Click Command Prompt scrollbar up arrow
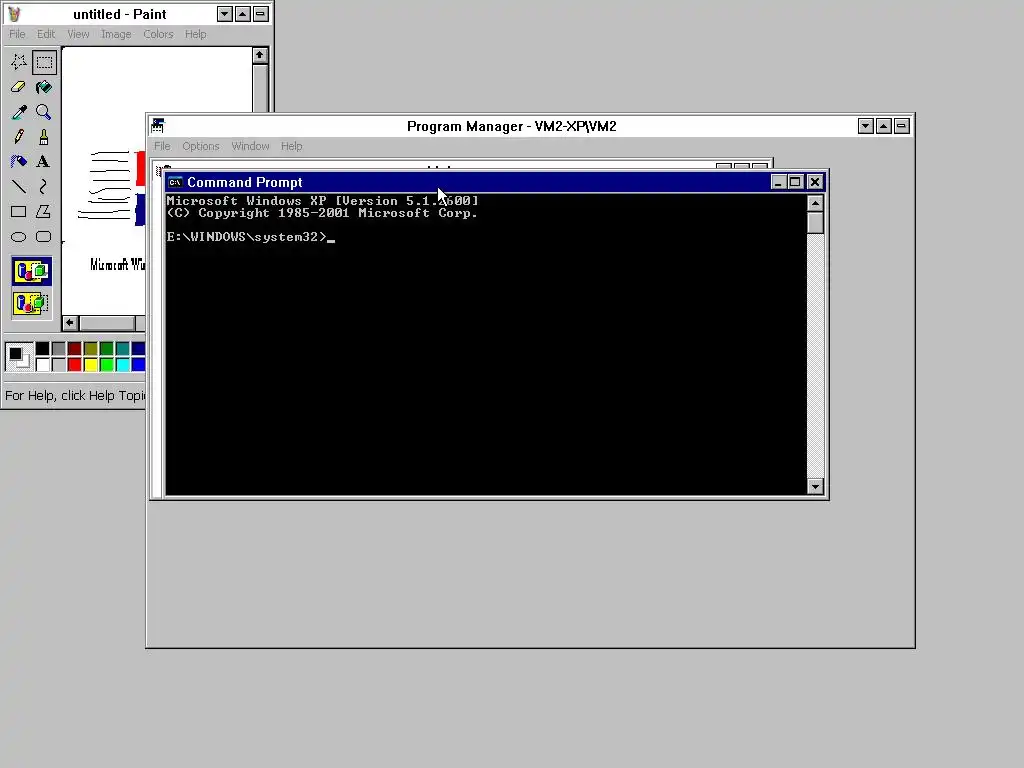This screenshot has height=768, width=1024. (x=815, y=204)
